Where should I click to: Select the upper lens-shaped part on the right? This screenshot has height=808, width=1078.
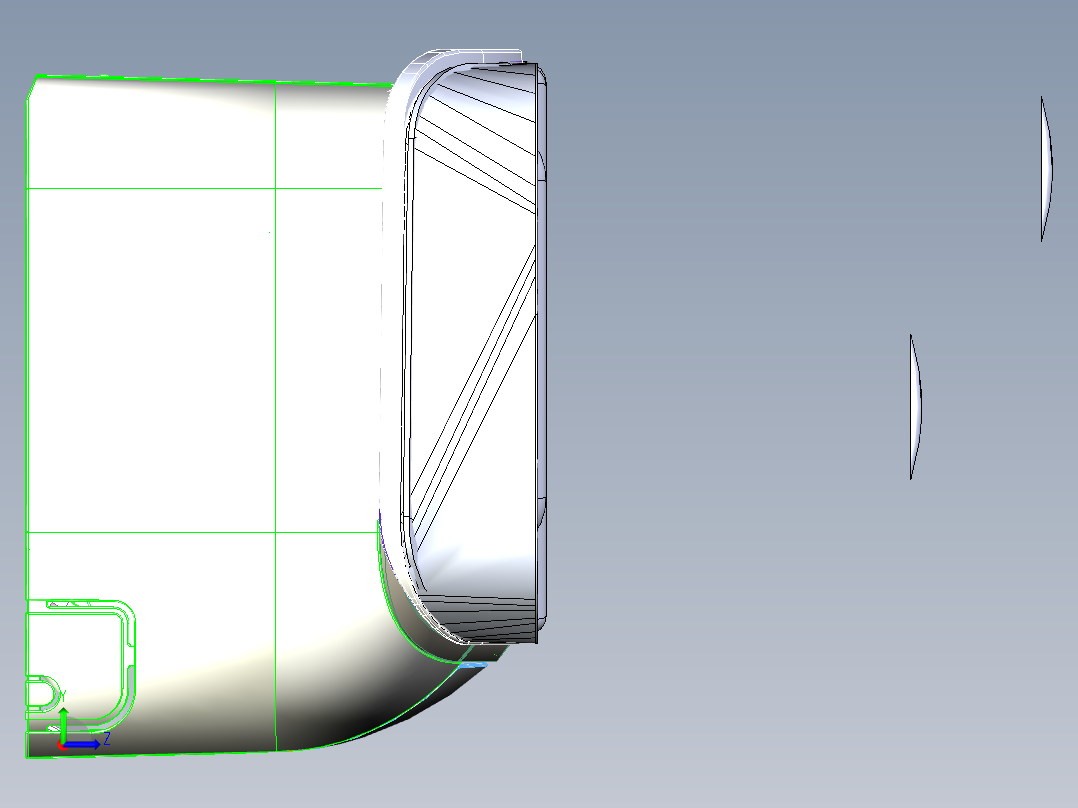point(1046,168)
